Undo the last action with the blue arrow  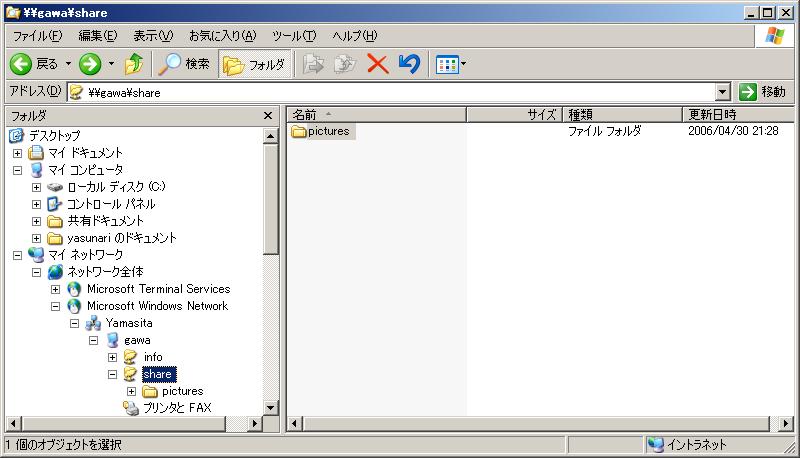pyautogui.click(x=409, y=64)
